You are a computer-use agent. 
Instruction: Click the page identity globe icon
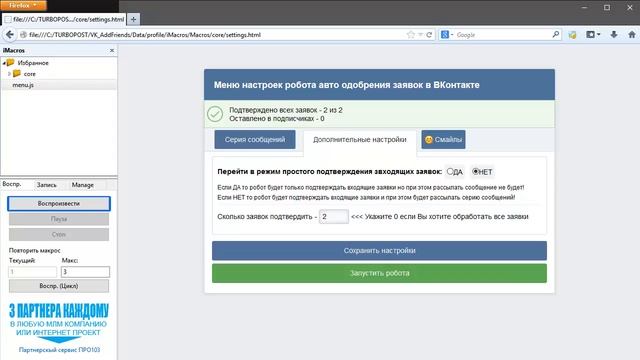[23, 35]
